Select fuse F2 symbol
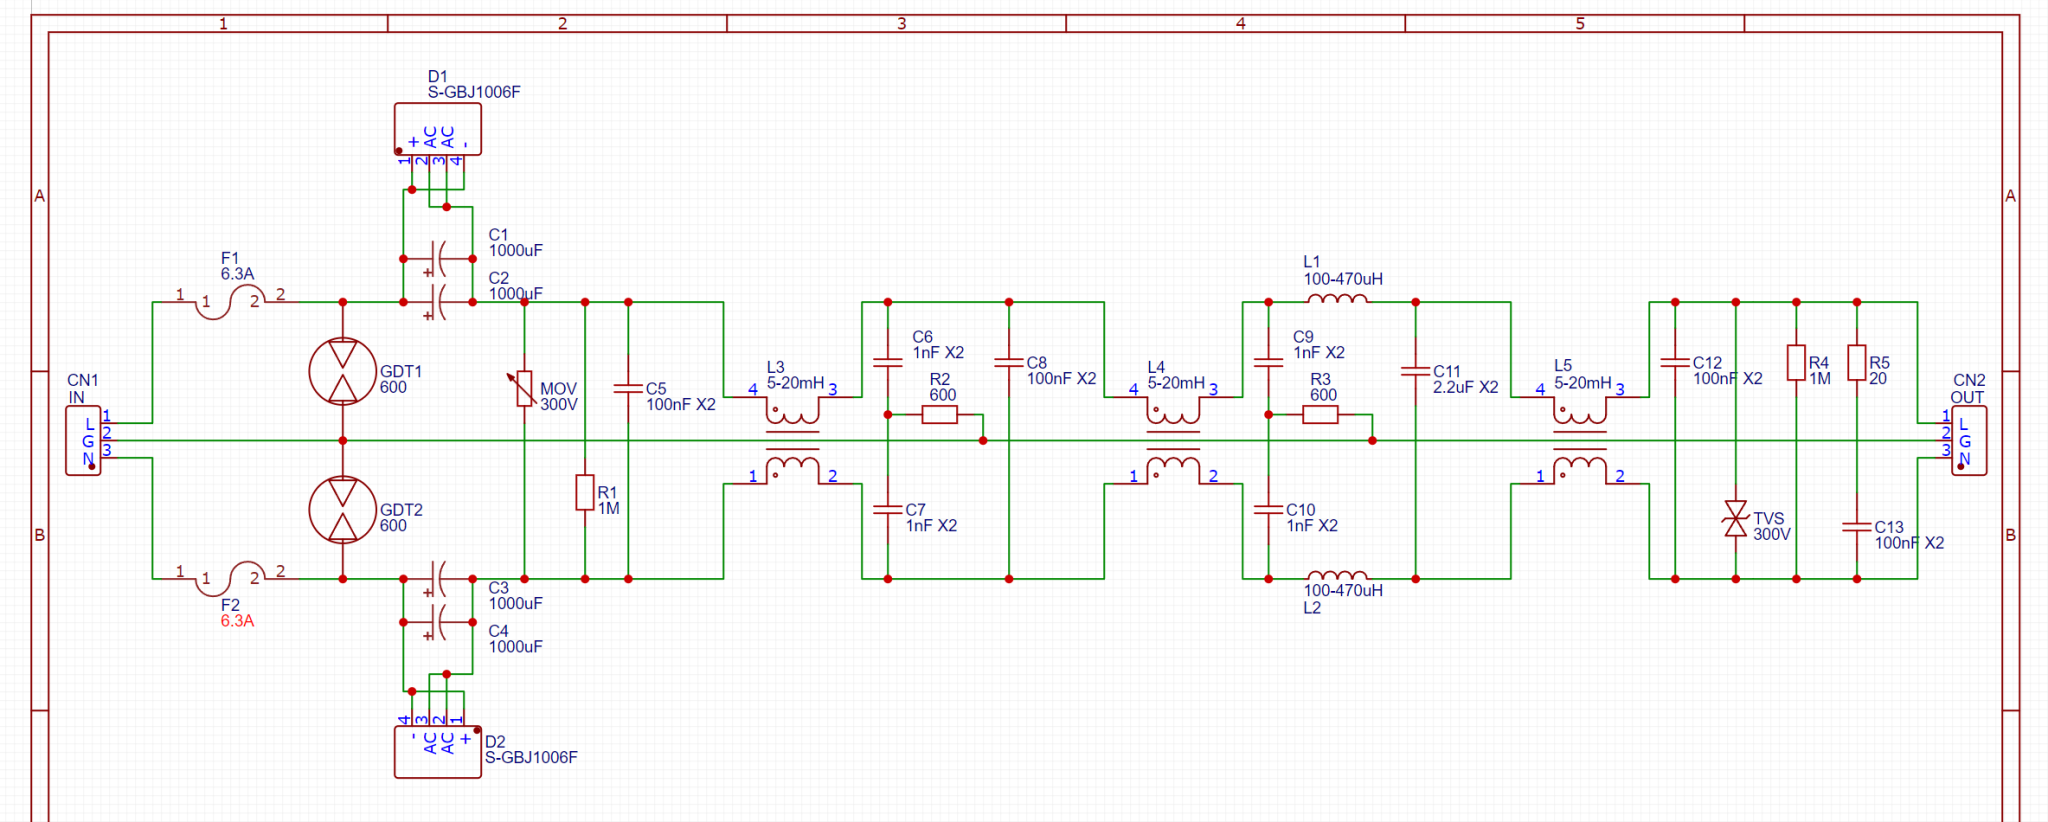 point(231,578)
